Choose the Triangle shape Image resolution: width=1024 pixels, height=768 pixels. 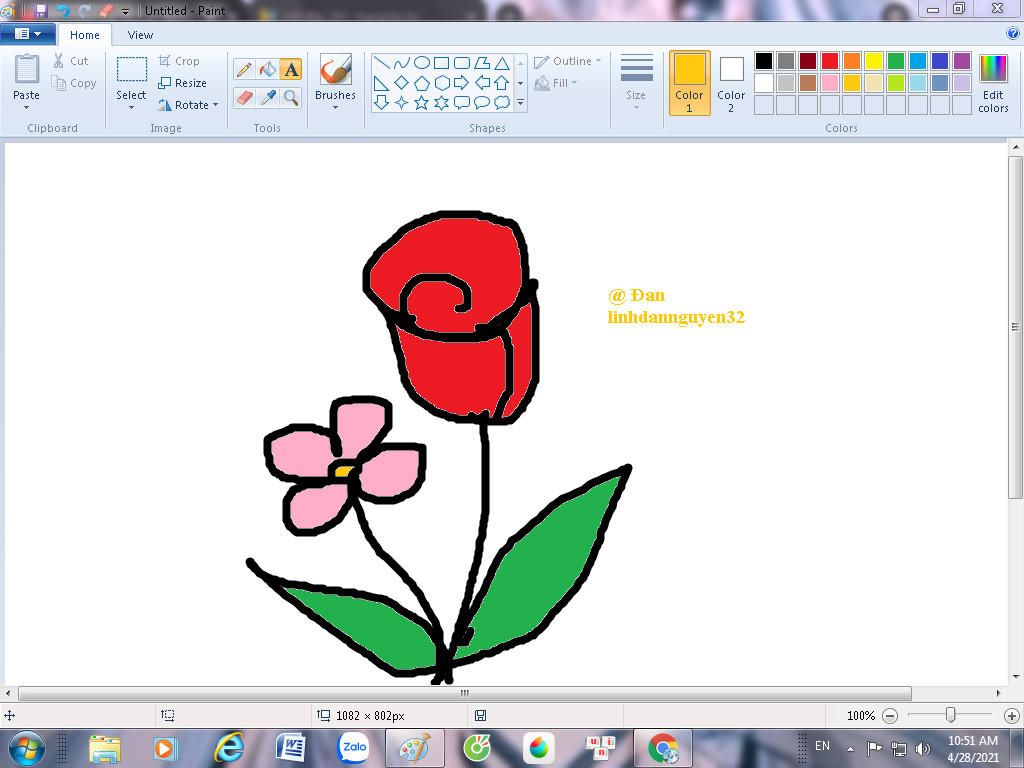[502, 63]
